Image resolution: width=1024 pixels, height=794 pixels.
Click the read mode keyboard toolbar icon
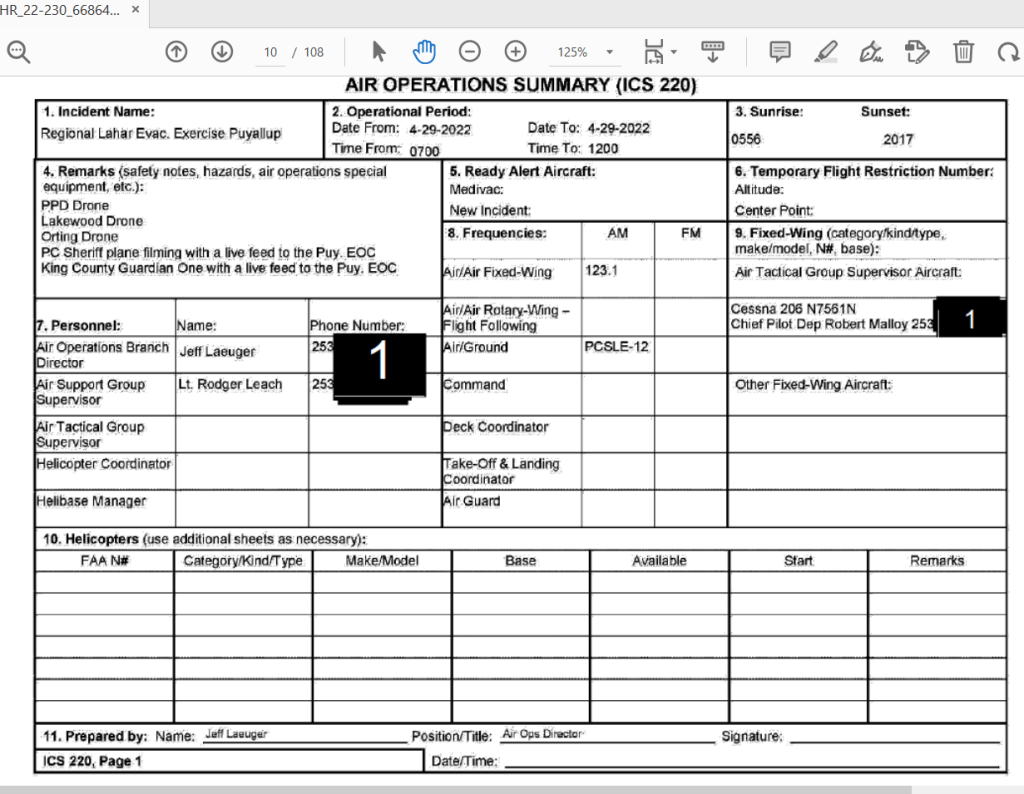[x=713, y=50]
